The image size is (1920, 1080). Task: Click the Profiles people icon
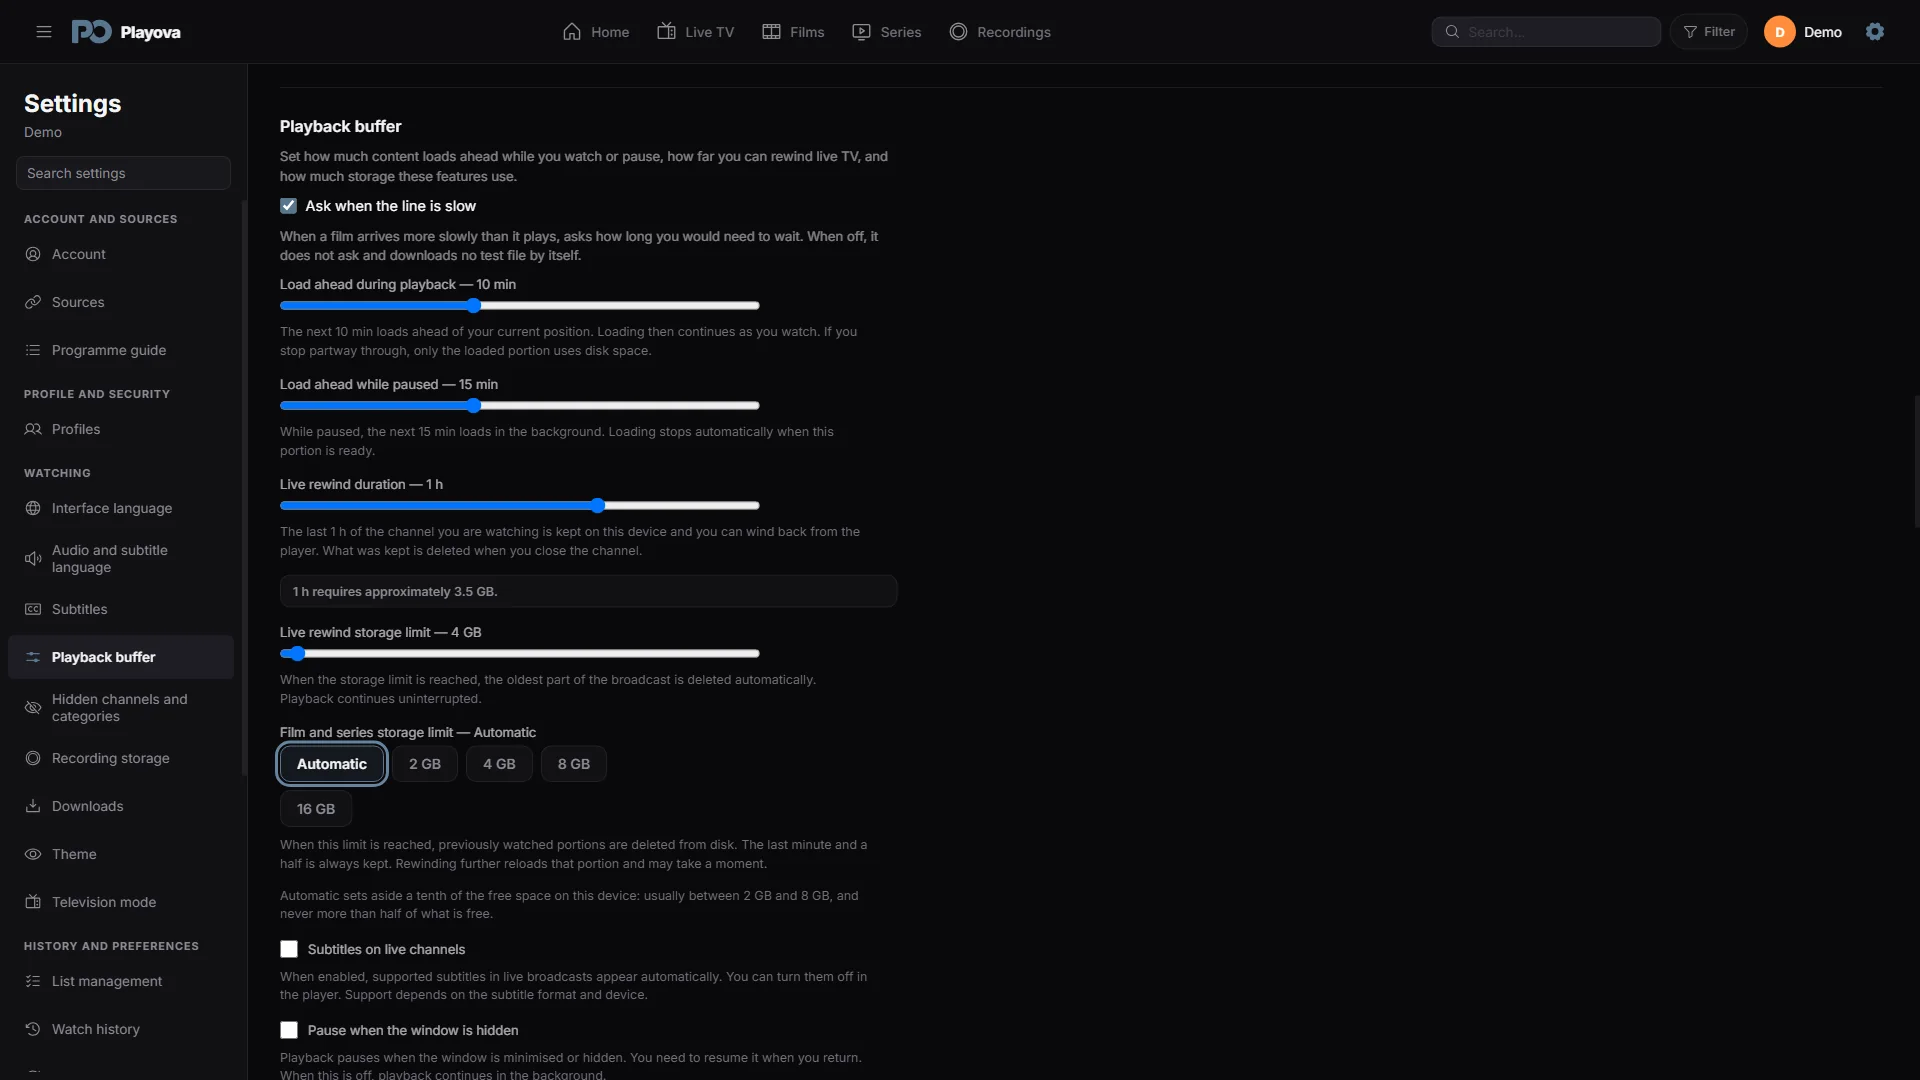(33, 429)
